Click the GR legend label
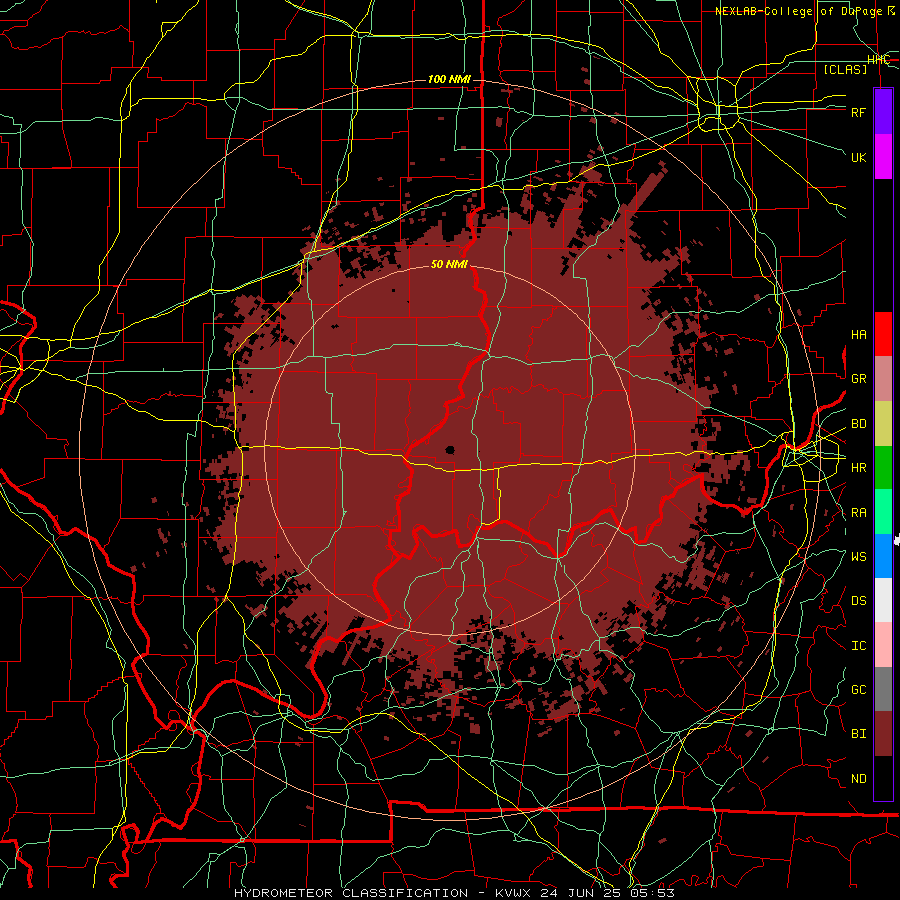 click(x=858, y=379)
